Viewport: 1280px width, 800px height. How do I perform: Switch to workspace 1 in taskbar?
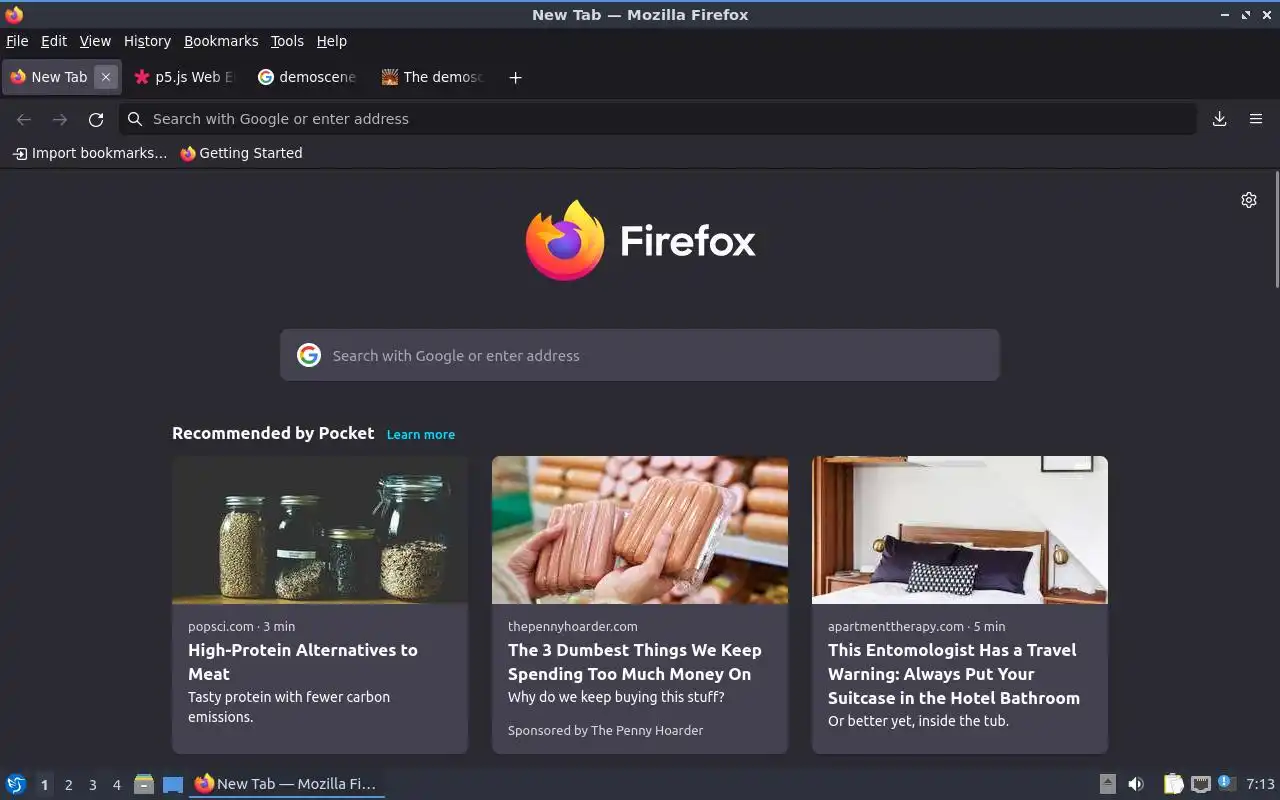click(x=45, y=785)
